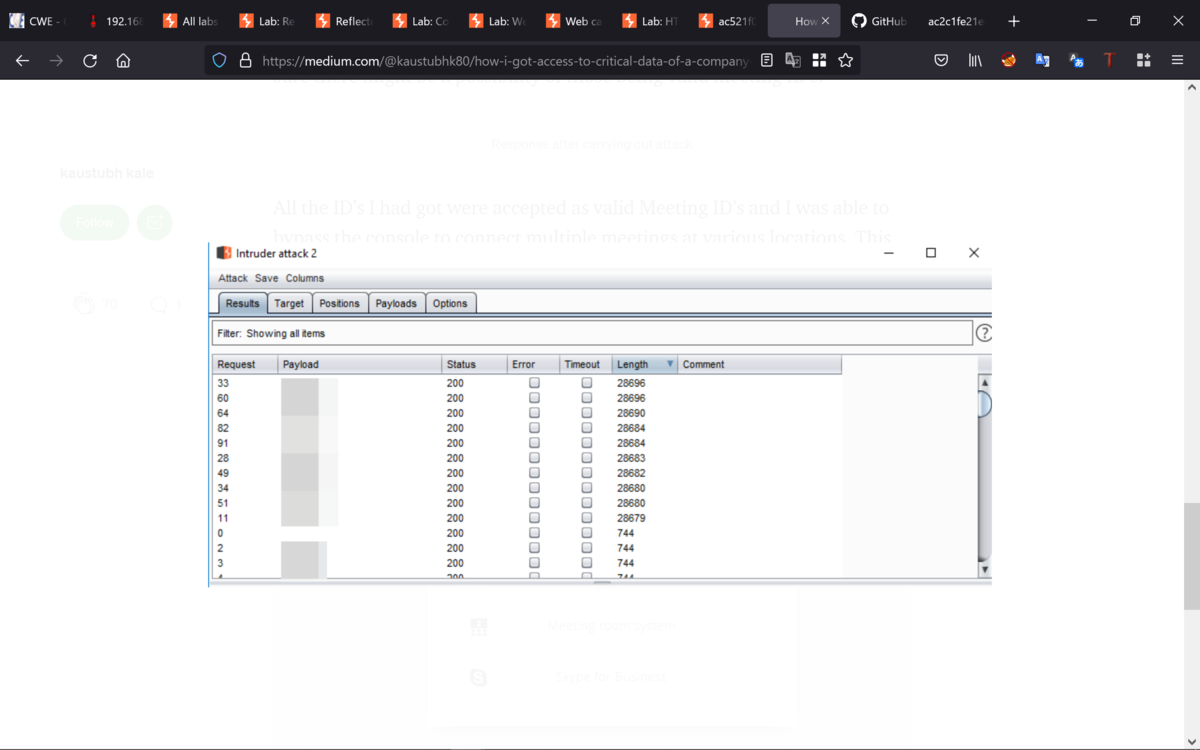Open the ac2c1fe21 browser tab
Image resolution: width=1200 pixels, height=750 pixels.
955,21
